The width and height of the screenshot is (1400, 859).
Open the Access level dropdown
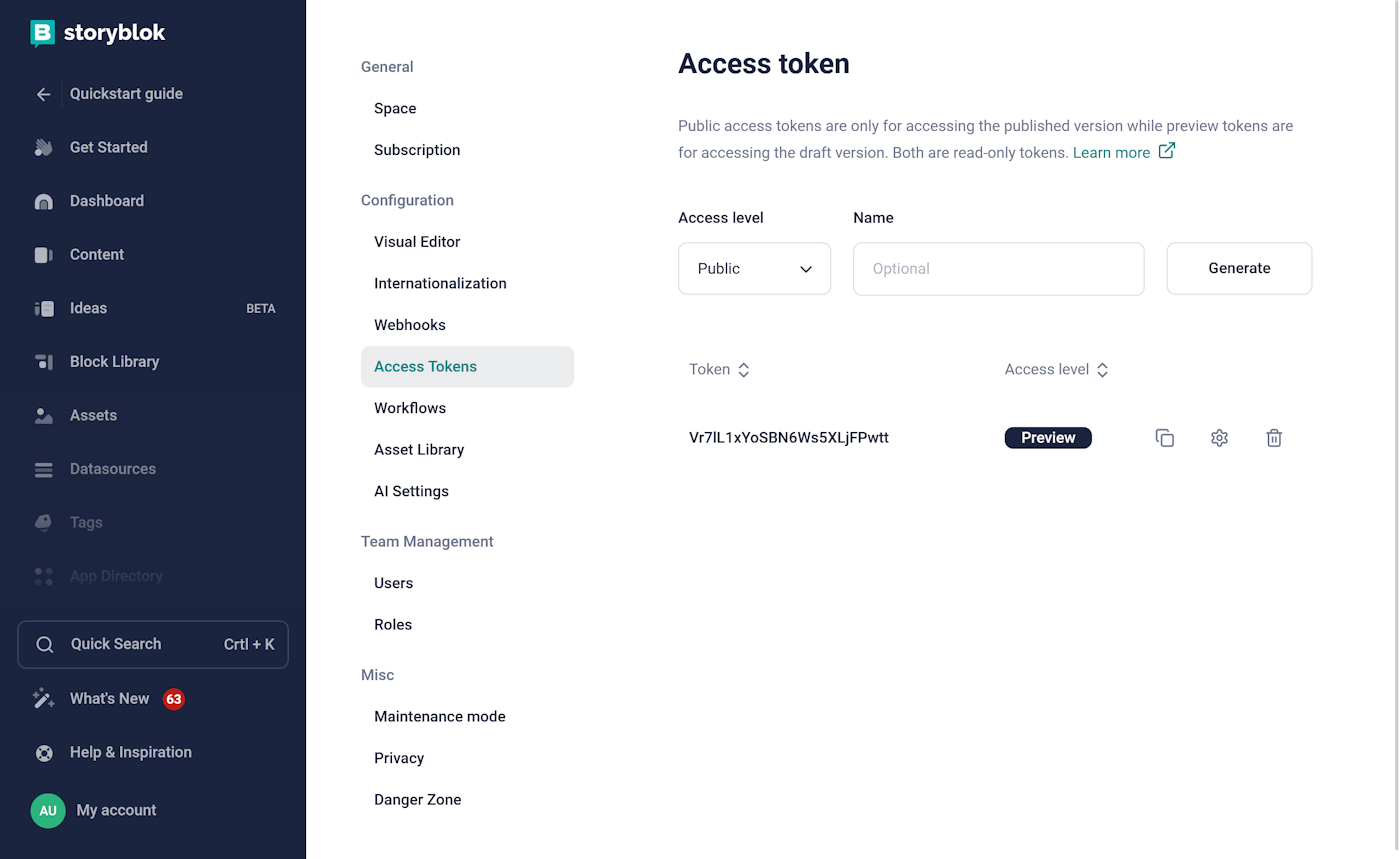tap(754, 268)
